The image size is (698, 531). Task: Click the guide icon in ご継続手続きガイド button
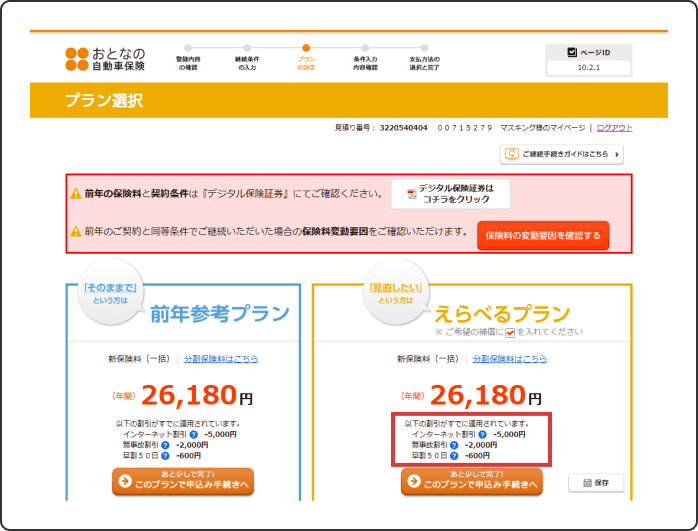tap(511, 154)
